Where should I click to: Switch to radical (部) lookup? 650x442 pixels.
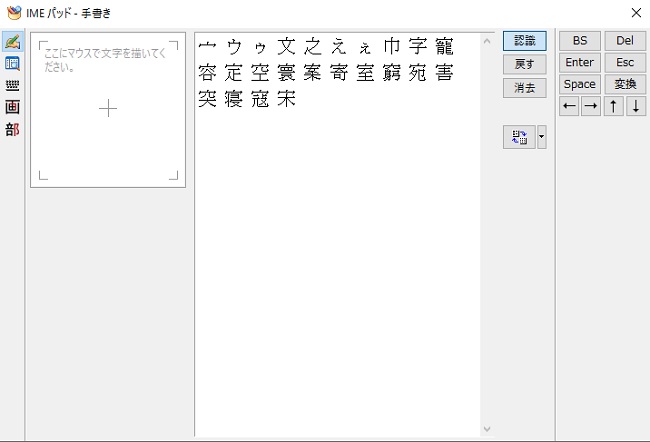point(12,129)
